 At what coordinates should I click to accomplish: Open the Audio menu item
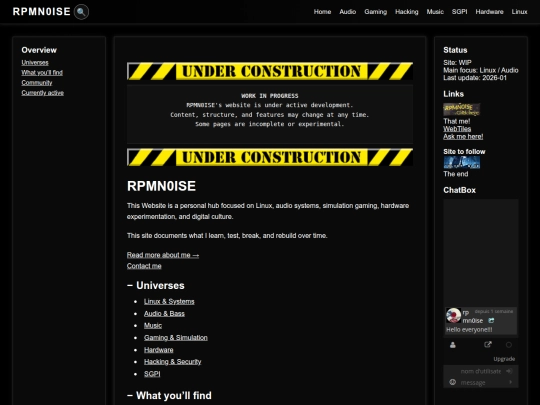347,12
